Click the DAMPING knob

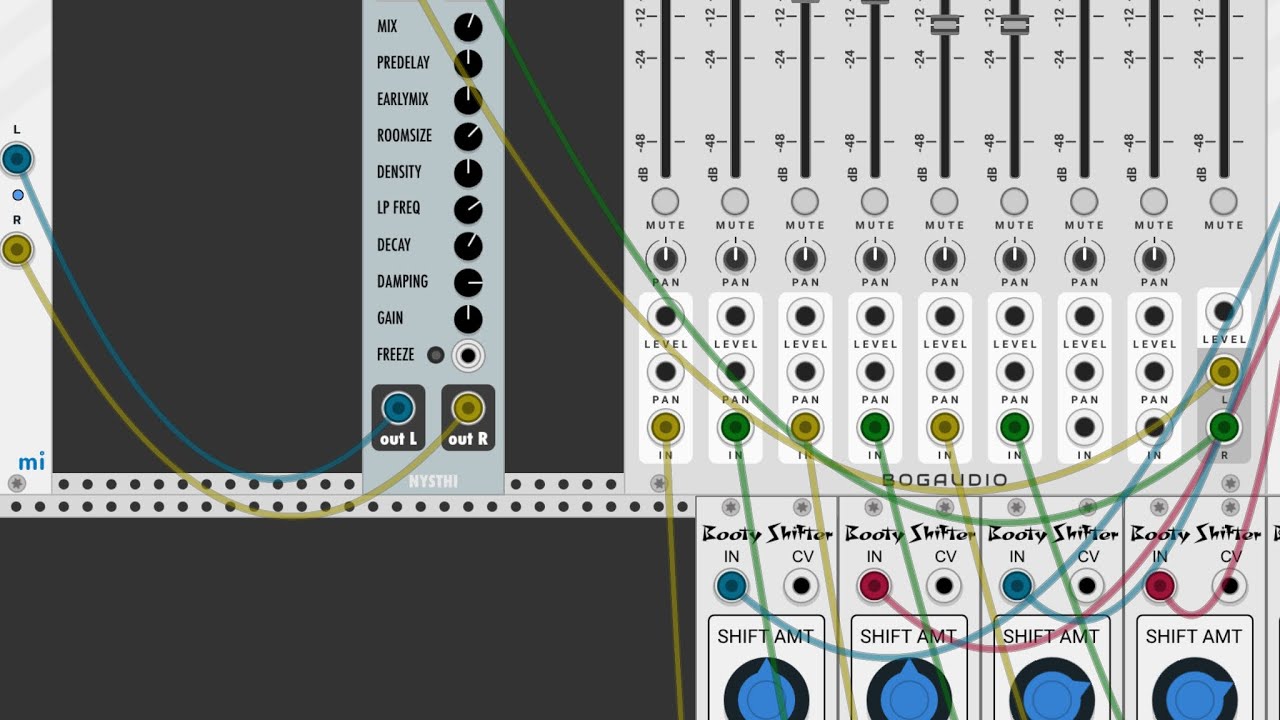[468, 283]
